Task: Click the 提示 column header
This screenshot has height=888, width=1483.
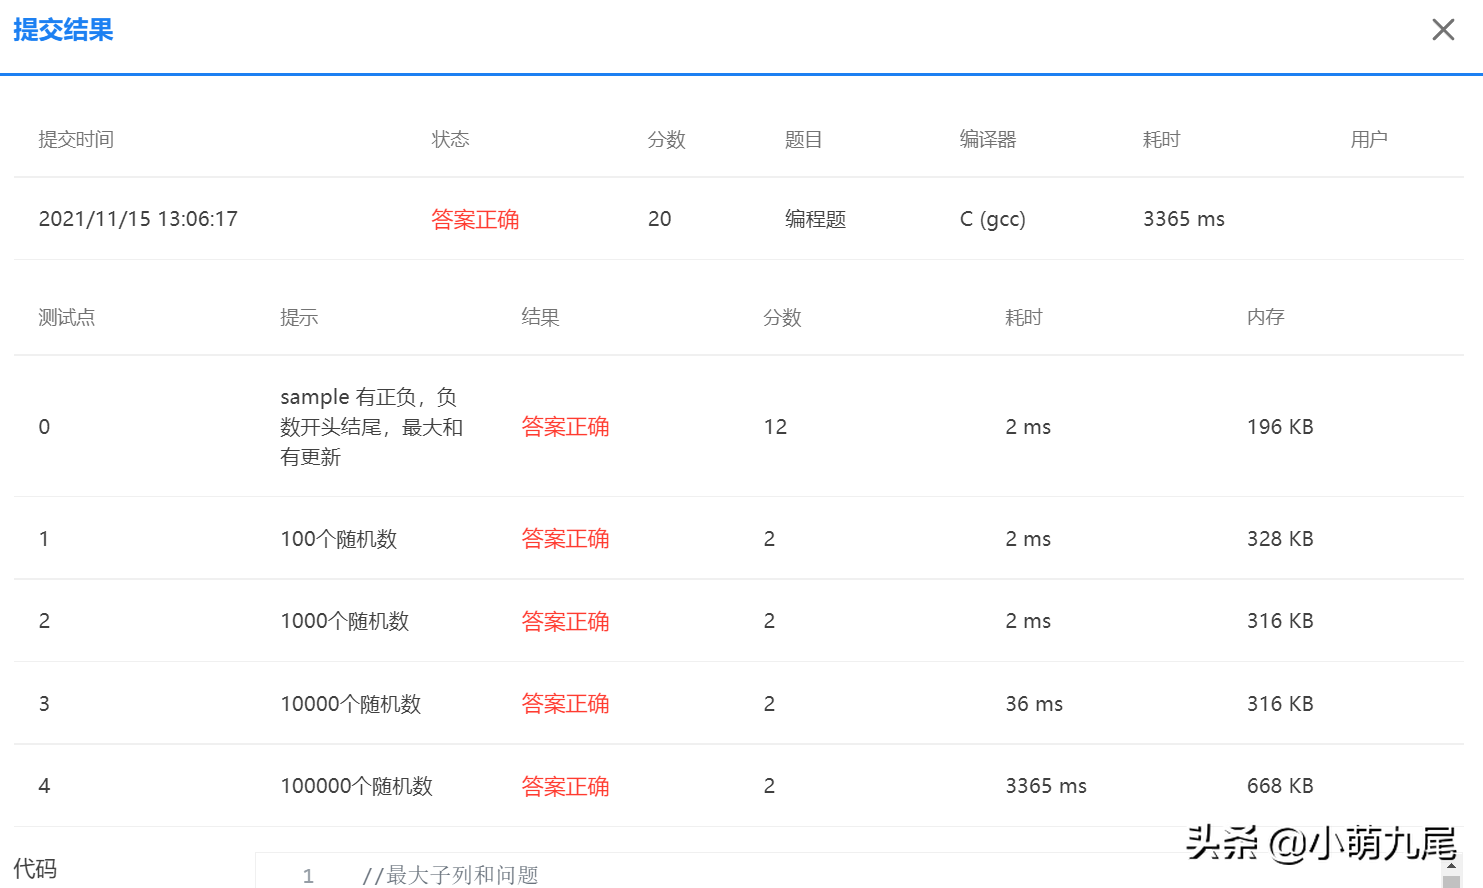Action: pyautogui.click(x=298, y=317)
